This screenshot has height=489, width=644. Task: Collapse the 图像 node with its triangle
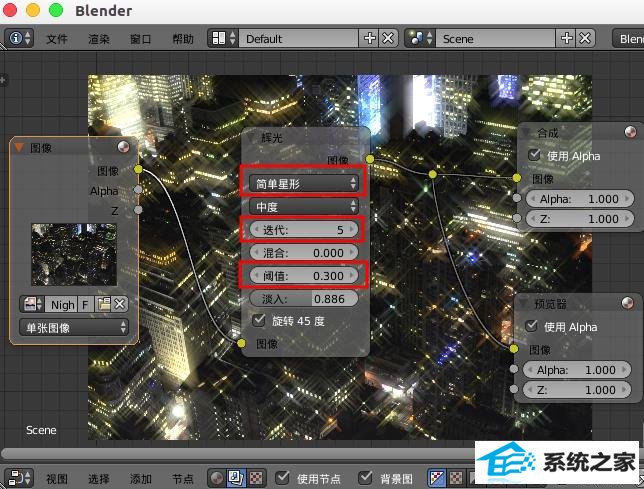pos(19,147)
